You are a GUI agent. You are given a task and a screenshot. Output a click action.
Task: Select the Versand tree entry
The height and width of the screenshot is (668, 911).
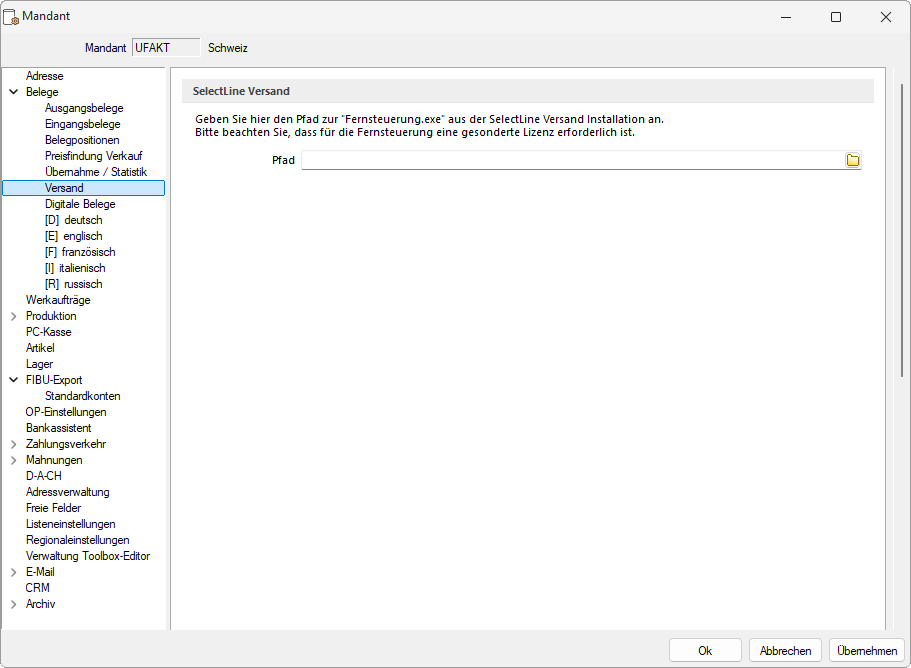click(84, 188)
